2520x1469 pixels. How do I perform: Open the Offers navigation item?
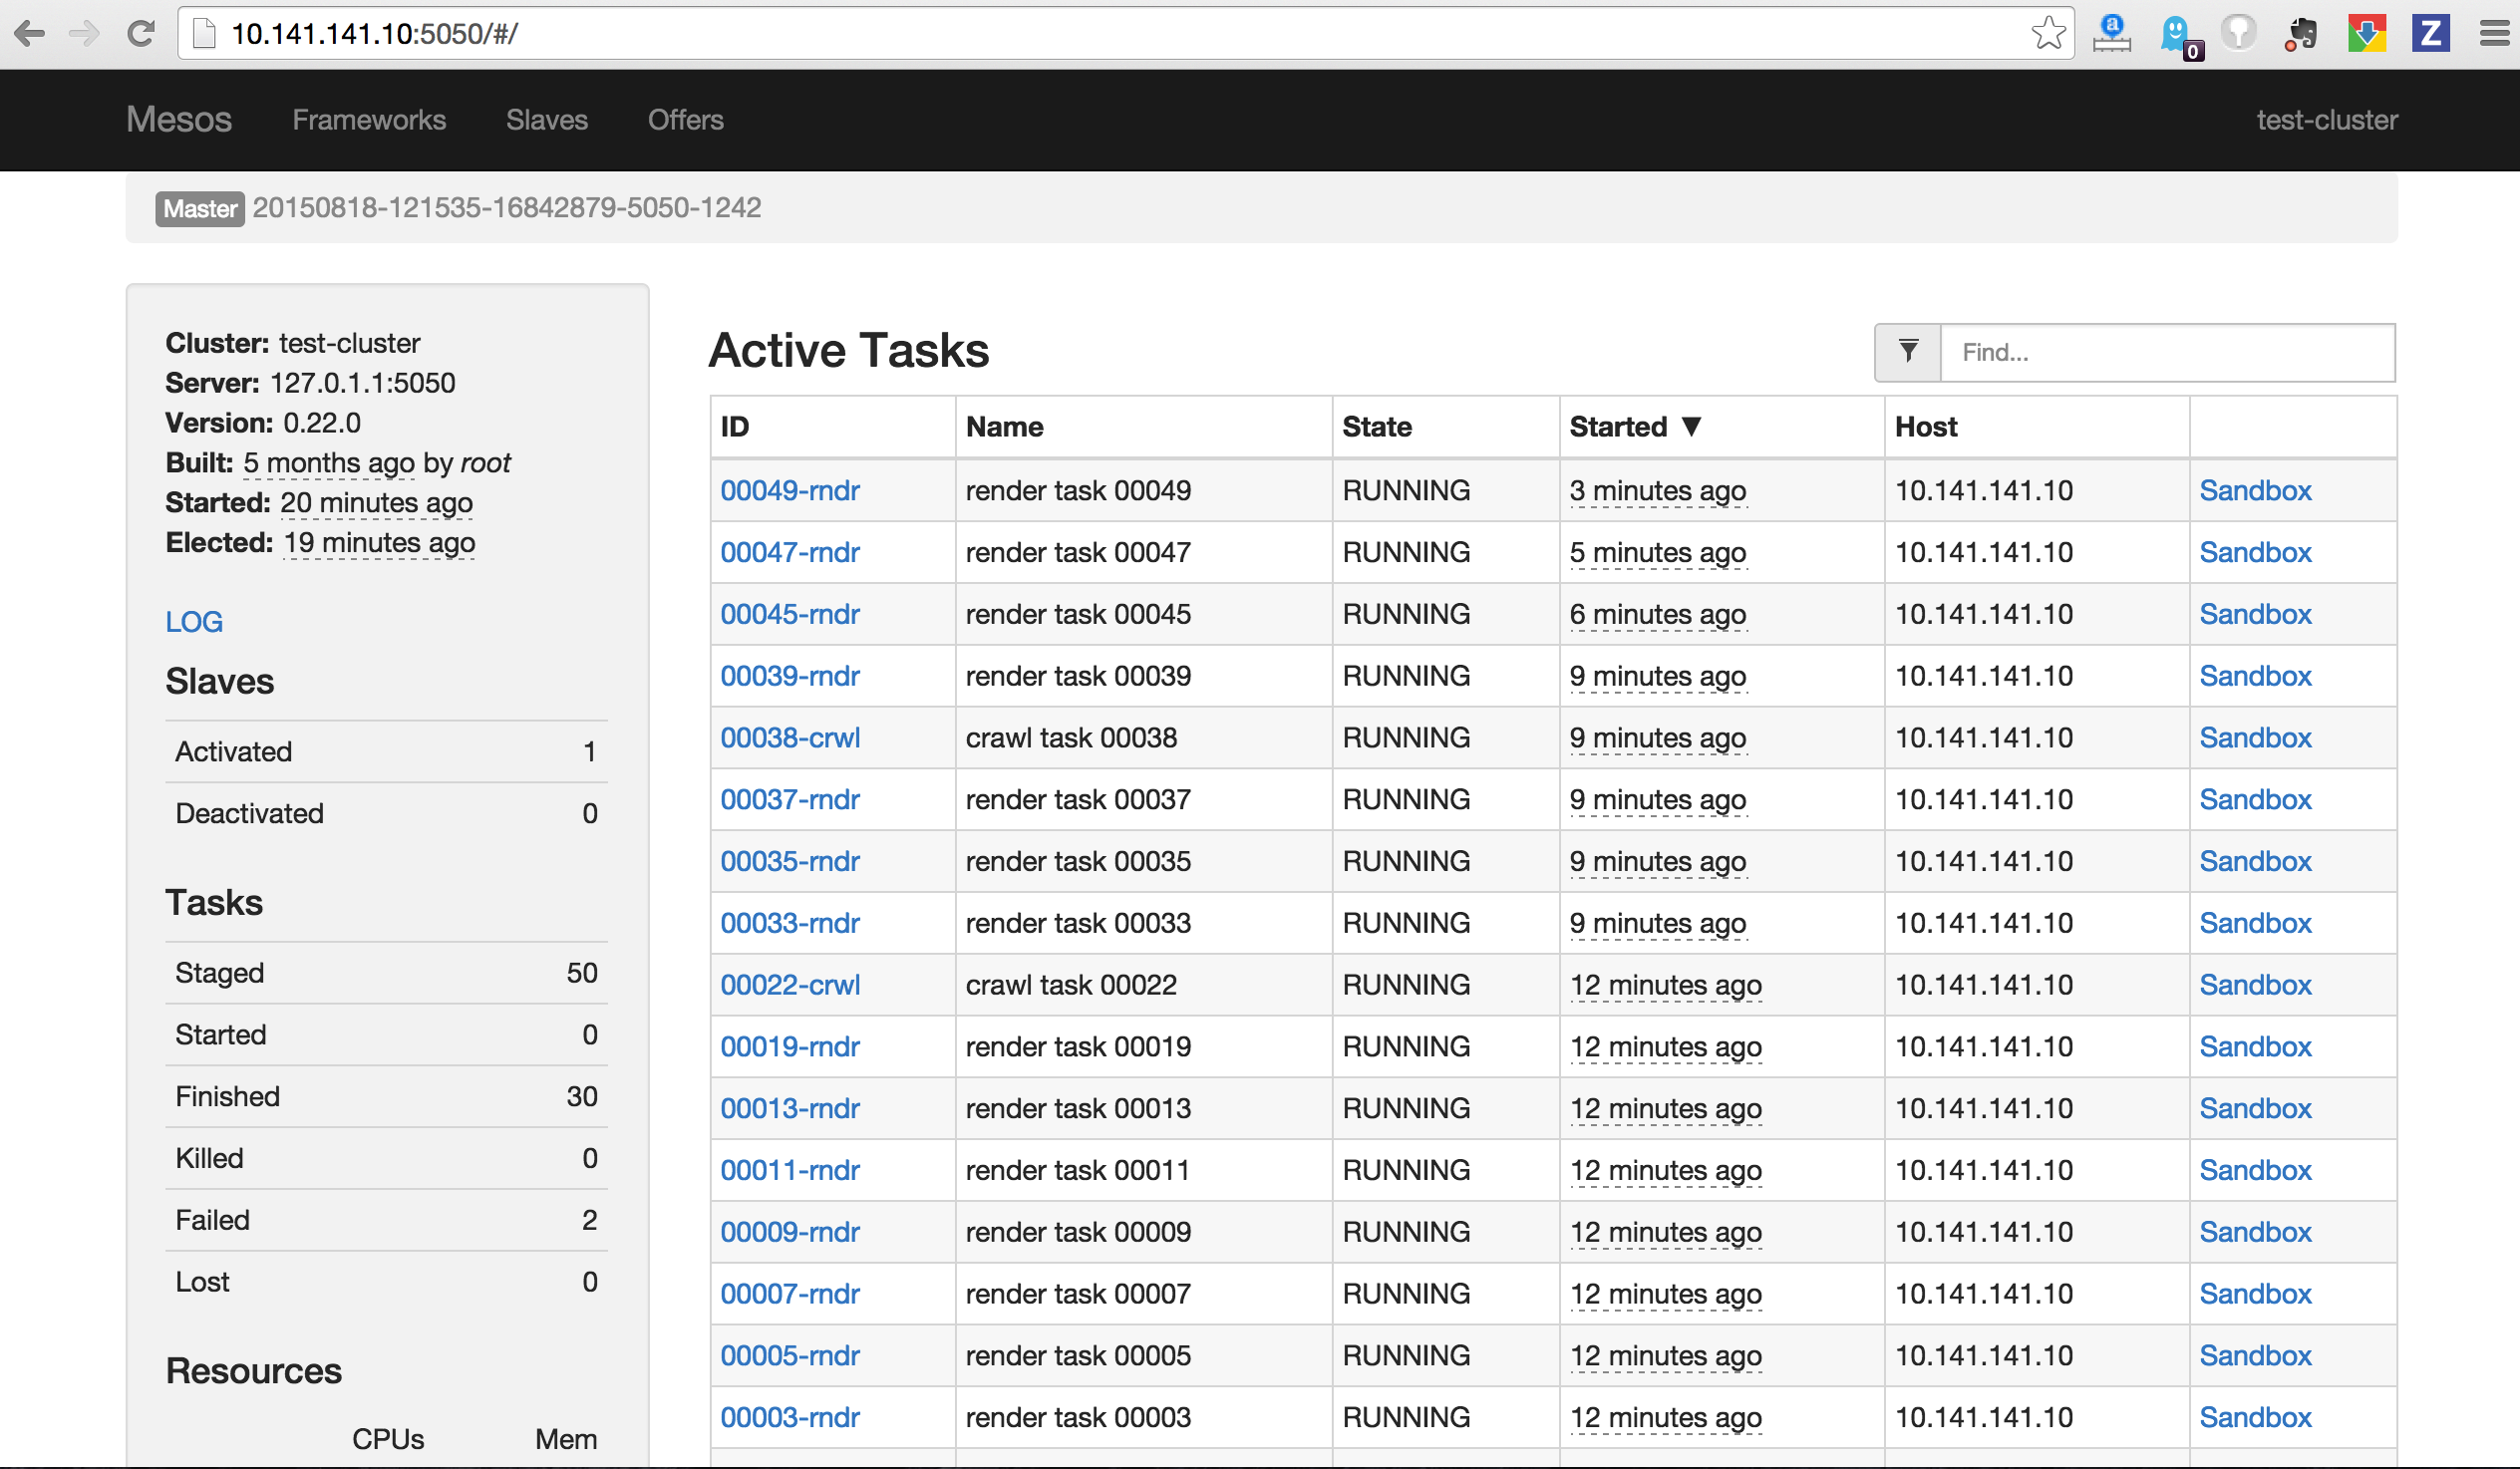click(x=685, y=120)
